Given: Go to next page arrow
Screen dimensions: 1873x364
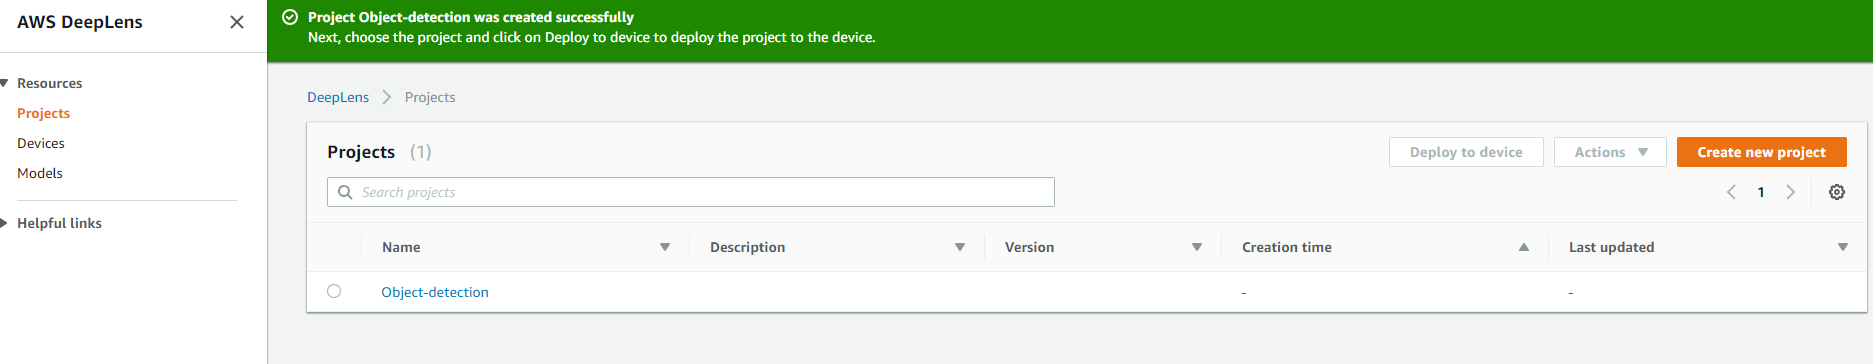Looking at the screenshot, I should pos(1791,192).
